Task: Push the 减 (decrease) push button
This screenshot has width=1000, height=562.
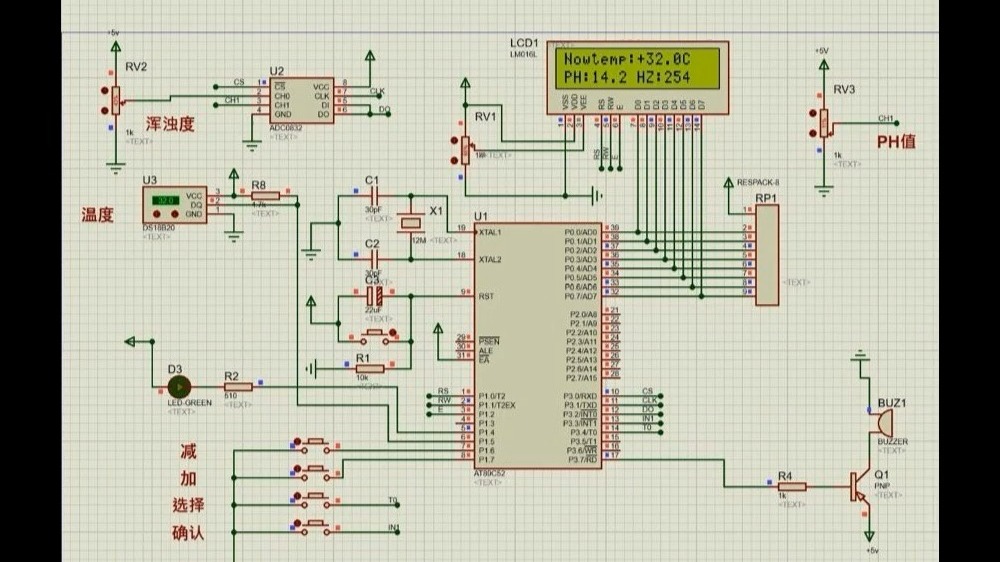Action: [315, 445]
